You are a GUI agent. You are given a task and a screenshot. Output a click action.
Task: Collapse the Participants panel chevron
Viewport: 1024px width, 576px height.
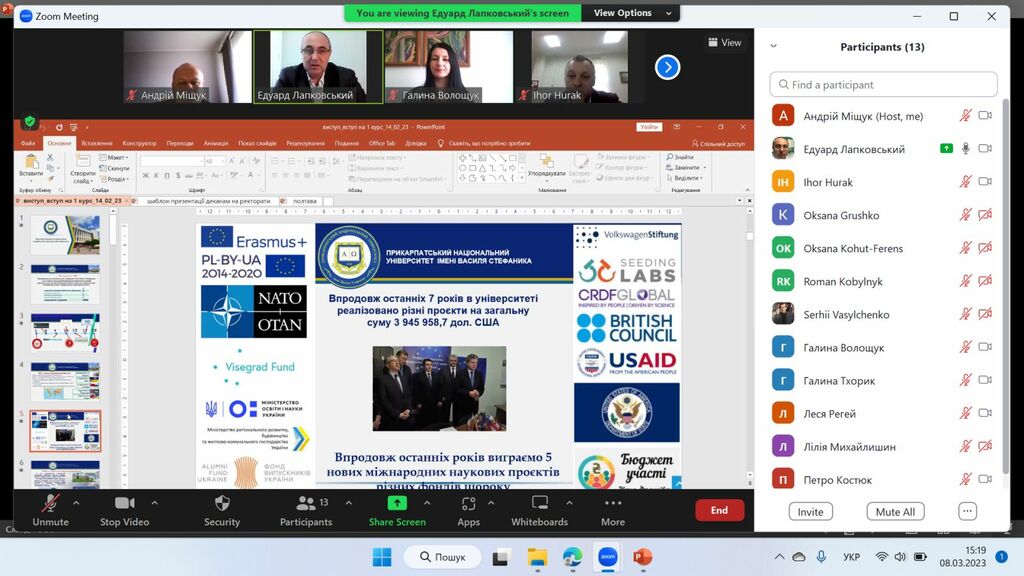click(773, 46)
